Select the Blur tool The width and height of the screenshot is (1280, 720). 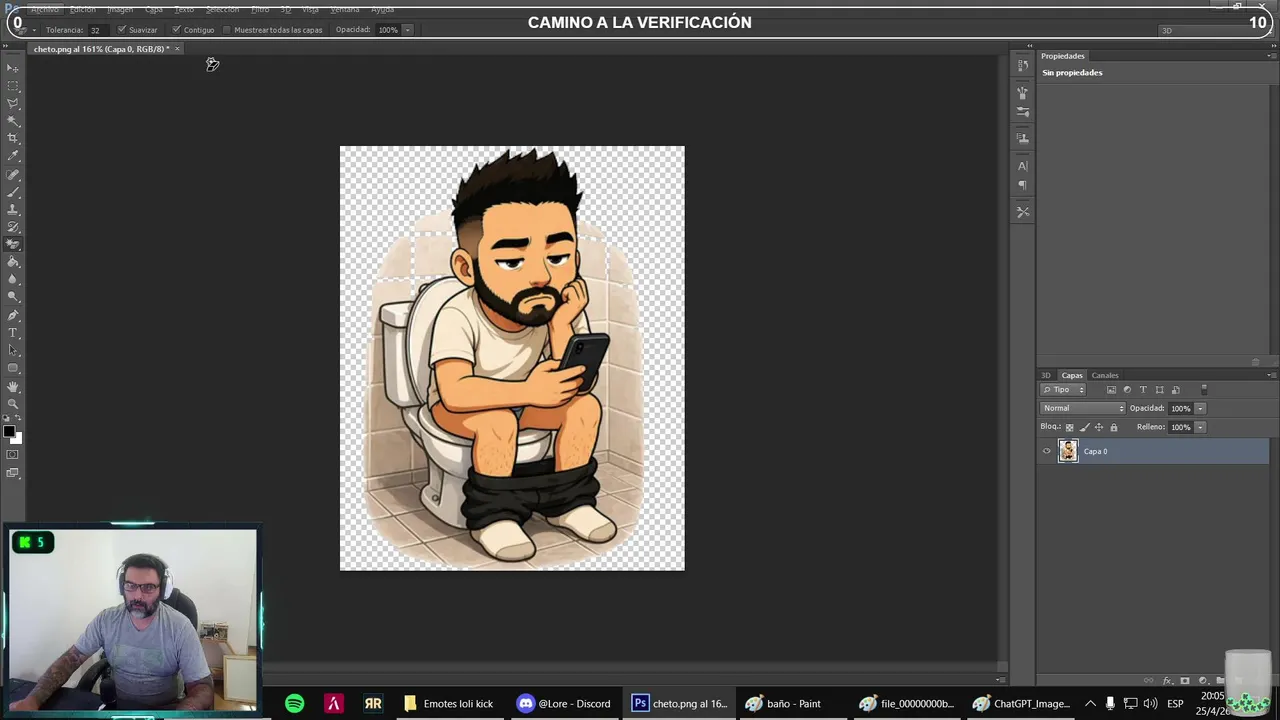[13, 279]
